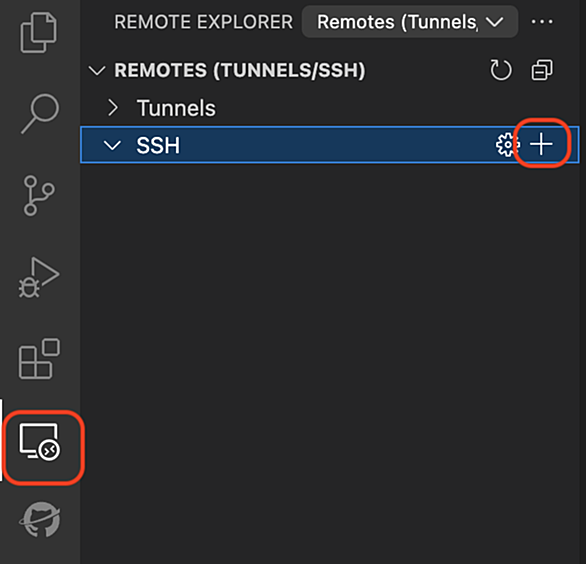
Task: Open the Run and Debug view
Action: (39, 277)
